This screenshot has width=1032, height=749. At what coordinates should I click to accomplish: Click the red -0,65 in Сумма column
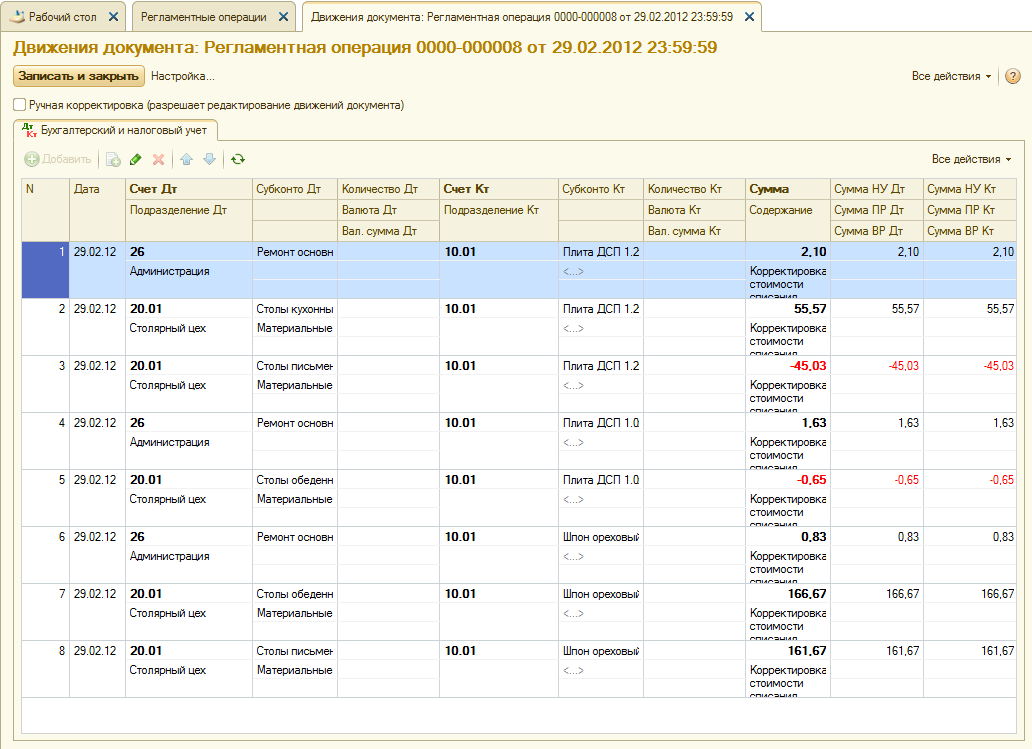point(811,480)
